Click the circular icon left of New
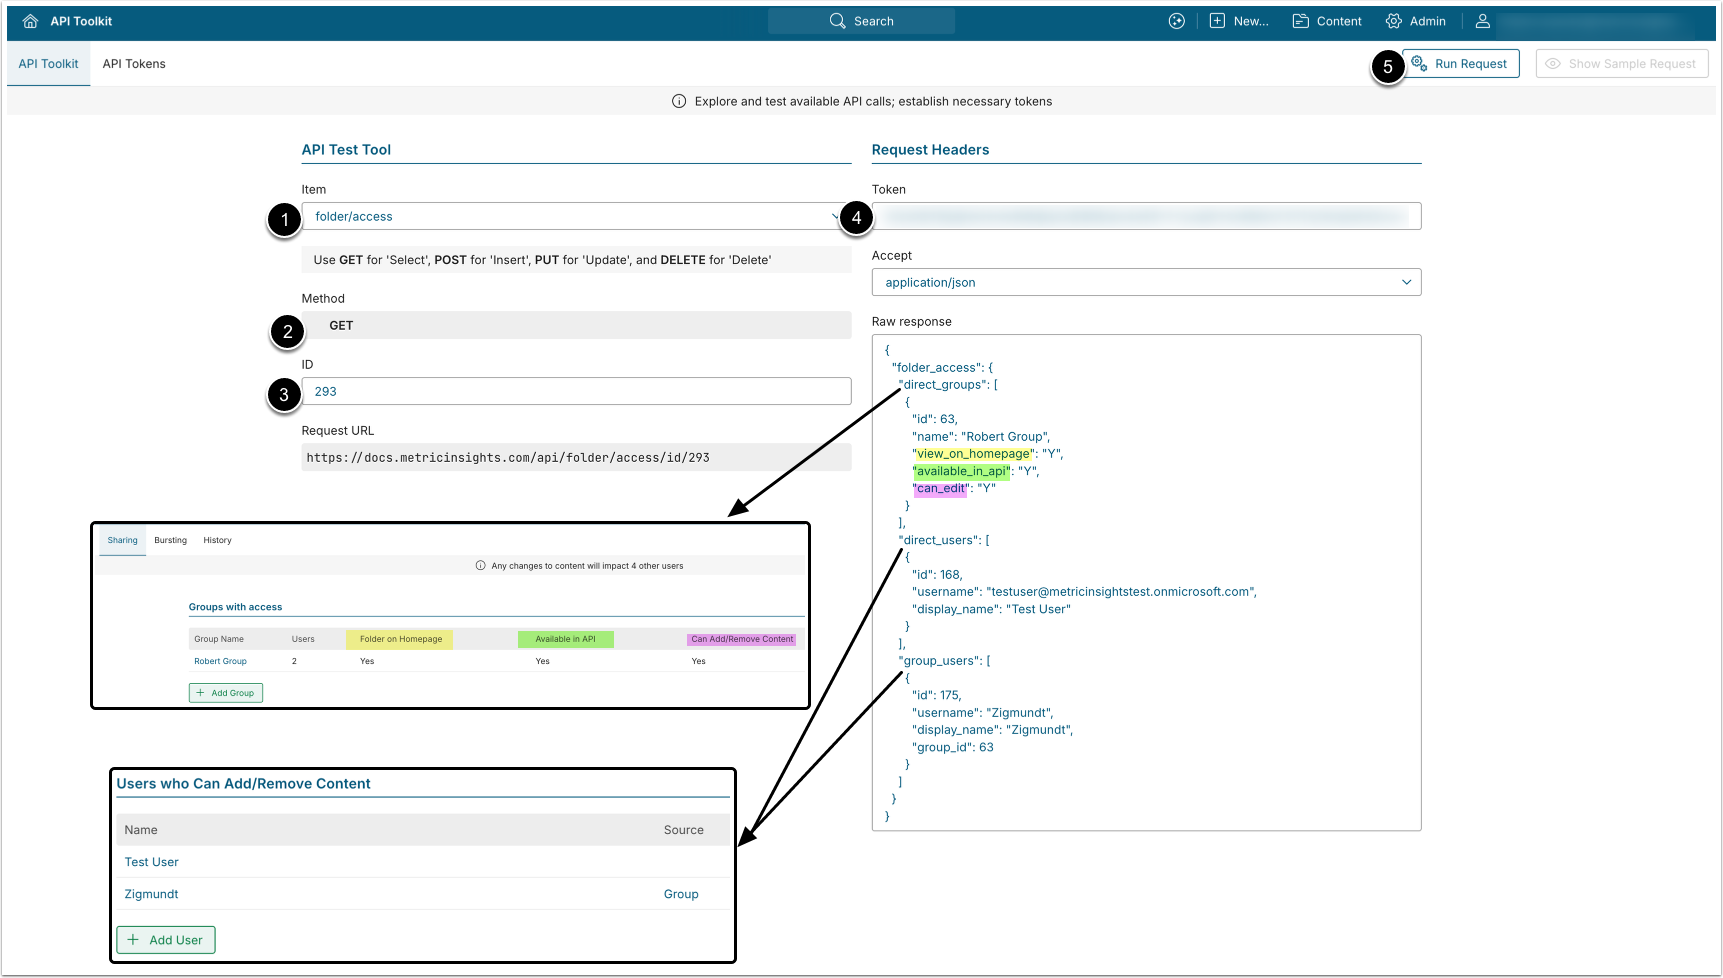Viewport: 1723px width, 978px height. (x=1176, y=21)
